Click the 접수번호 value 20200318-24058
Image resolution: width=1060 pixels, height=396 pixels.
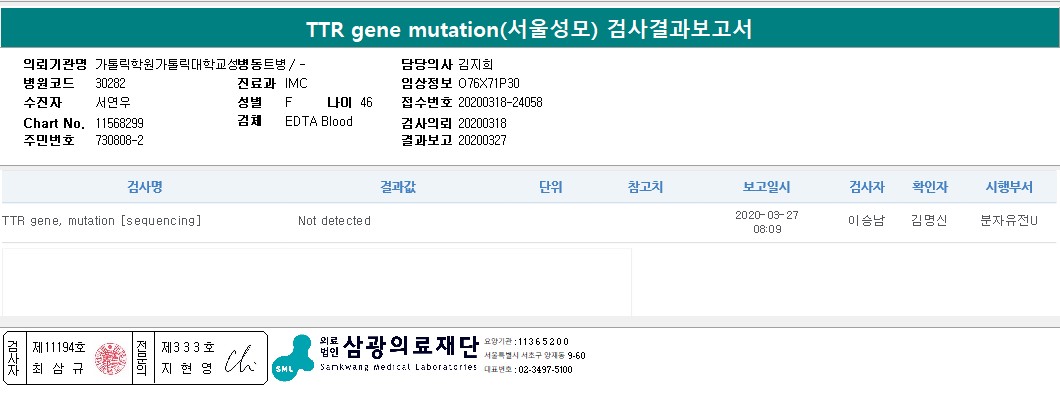(x=500, y=103)
